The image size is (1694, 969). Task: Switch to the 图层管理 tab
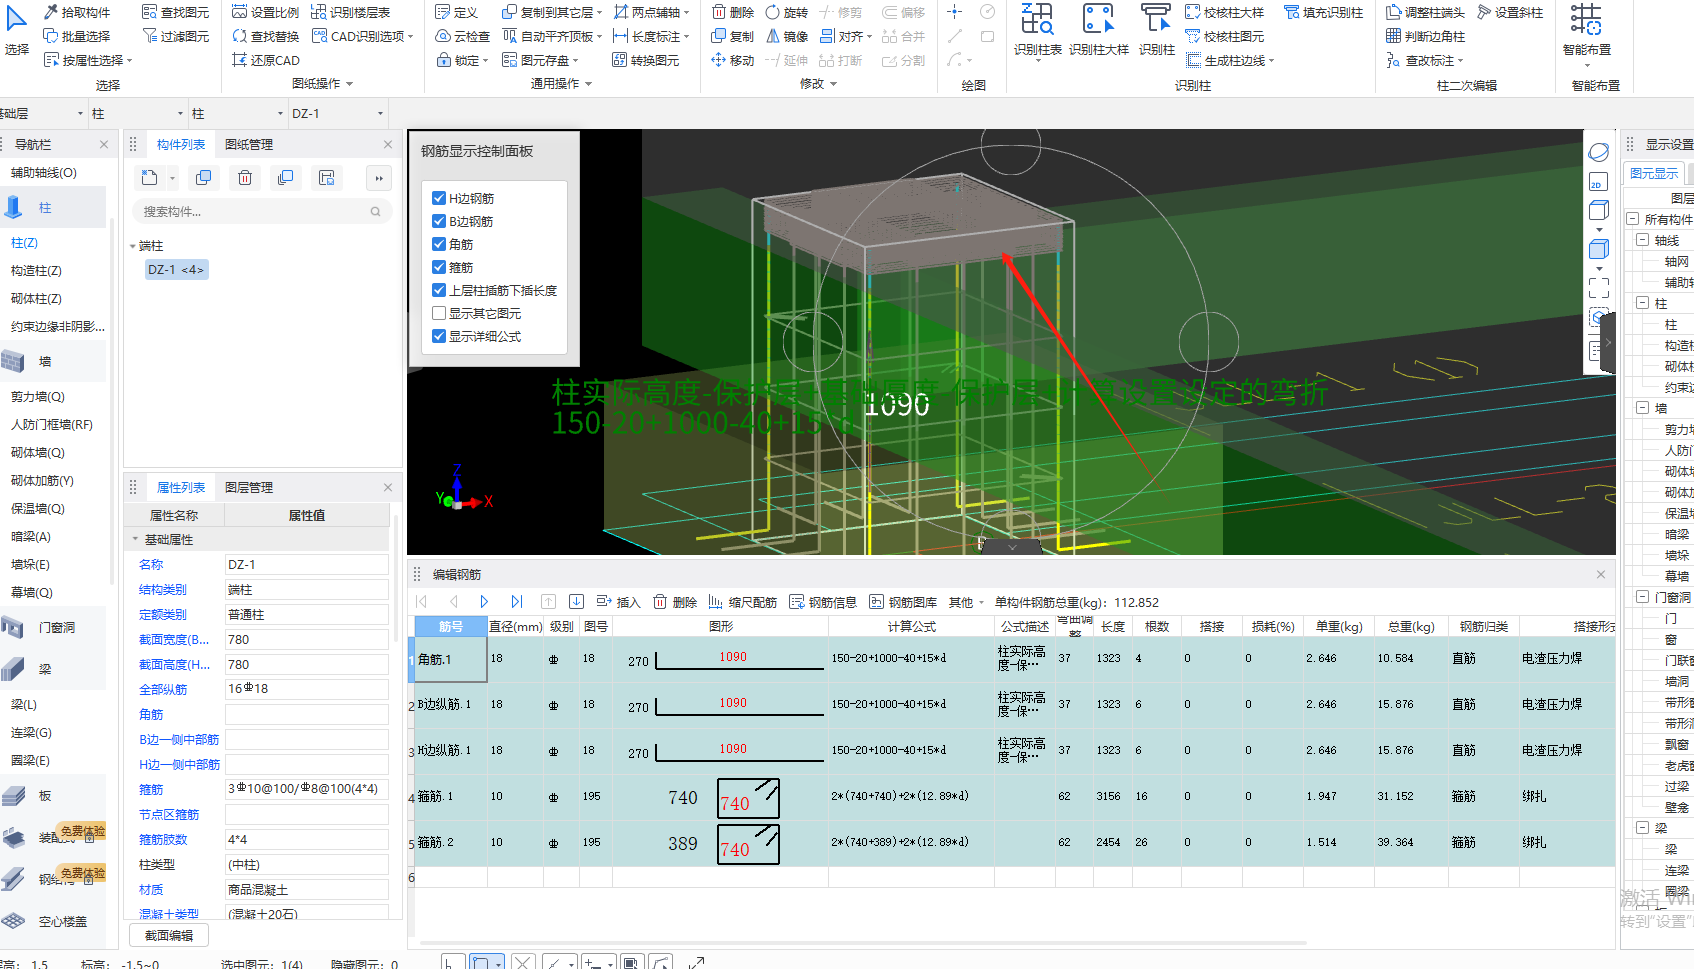click(249, 488)
